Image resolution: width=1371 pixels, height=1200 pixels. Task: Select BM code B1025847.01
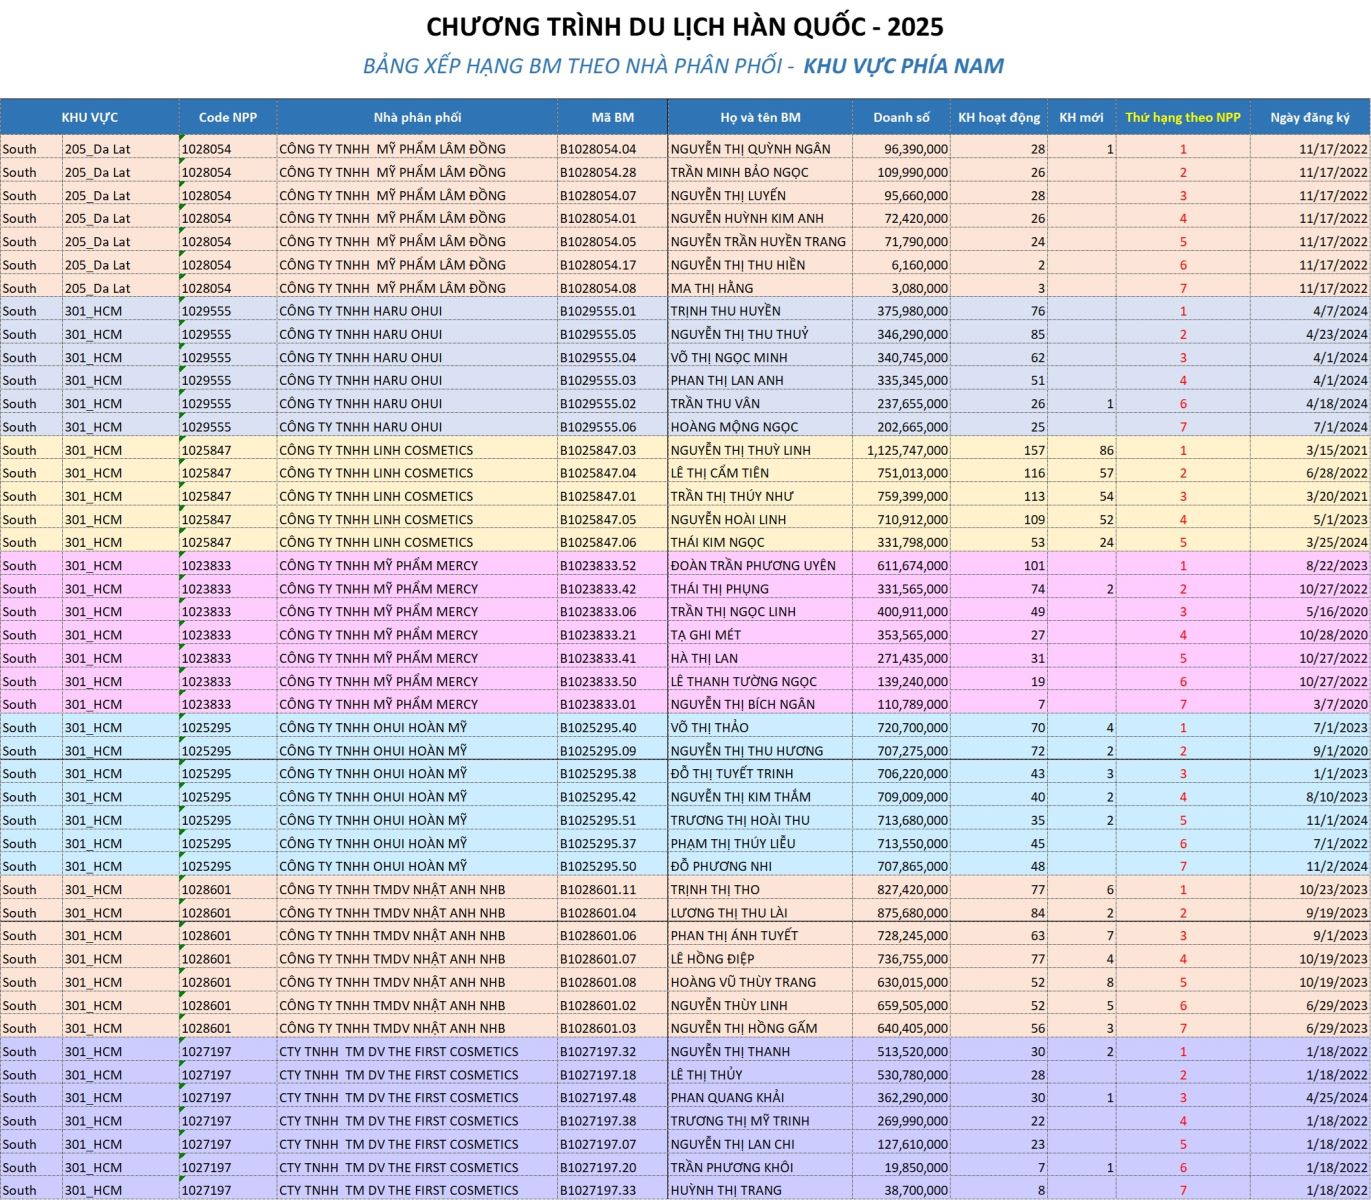[x=598, y=496]
